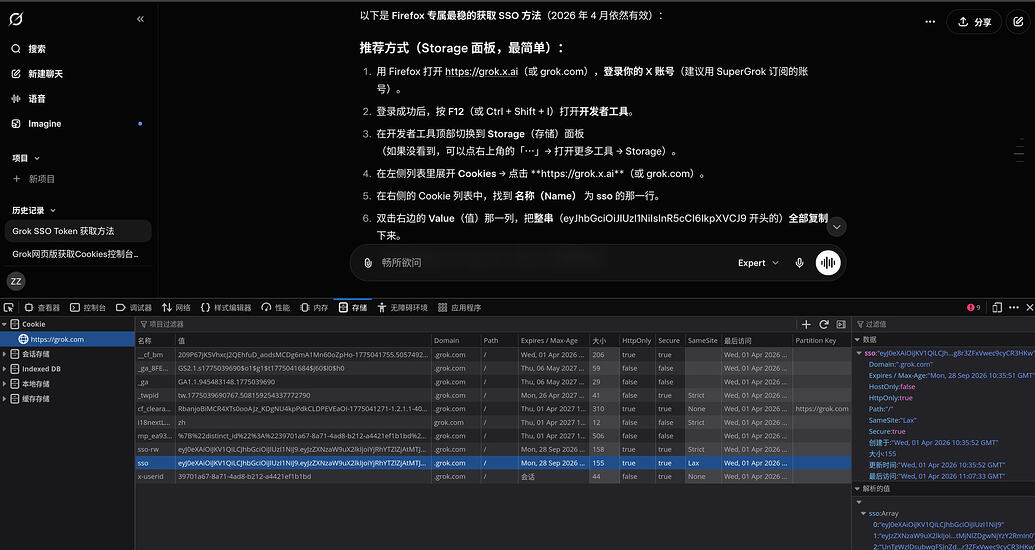The height and width of the screenshot is (550, 1035).
Task: Collapse the Cookie tree node
Action: (x=5, y=324)
